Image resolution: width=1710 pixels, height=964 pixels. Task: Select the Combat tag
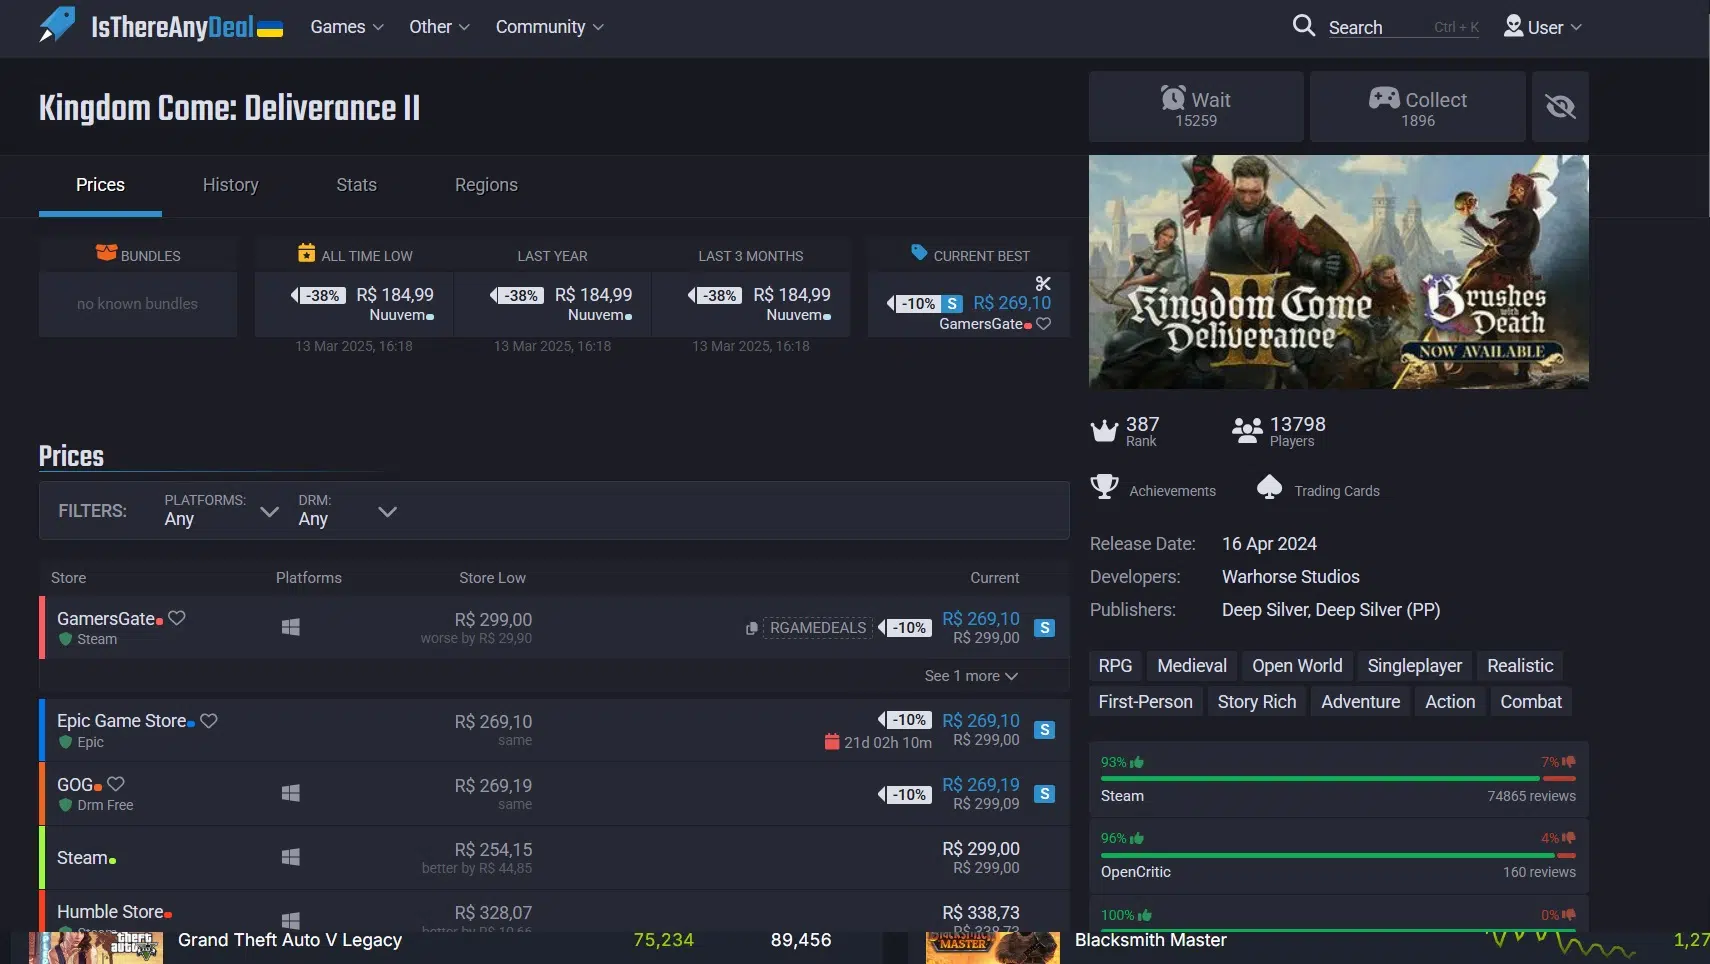click(x=1531, y=702)
